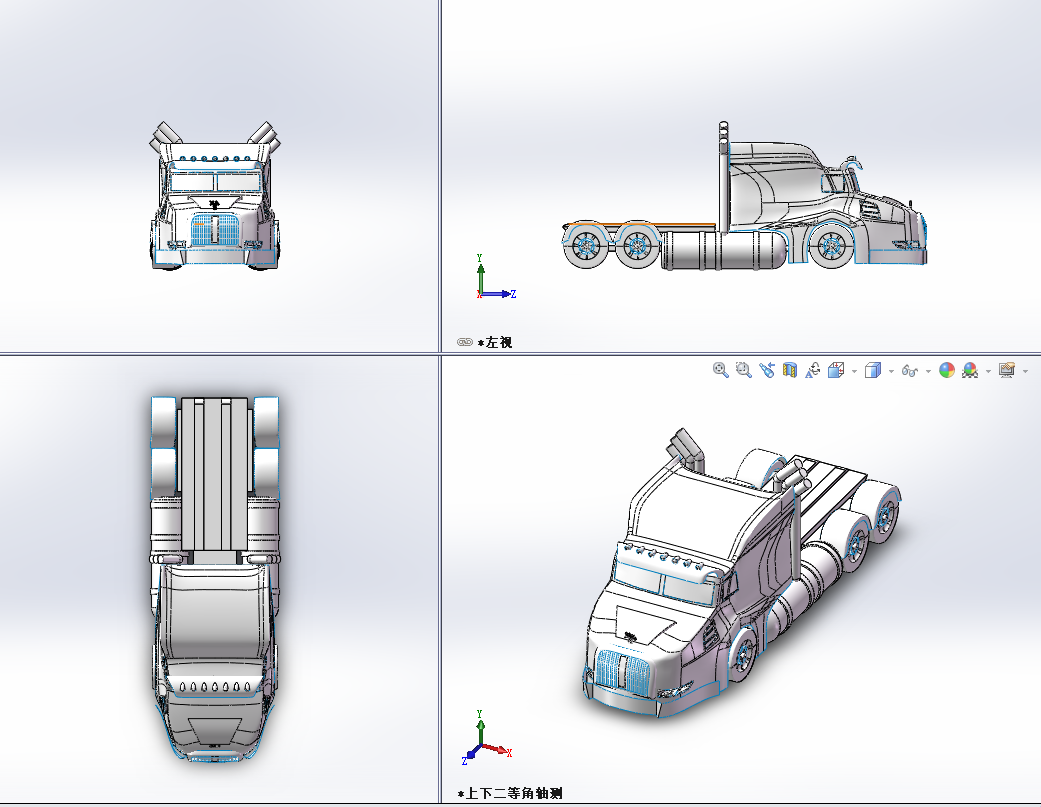Click the View Orientation cube icon

coord(836,370)
